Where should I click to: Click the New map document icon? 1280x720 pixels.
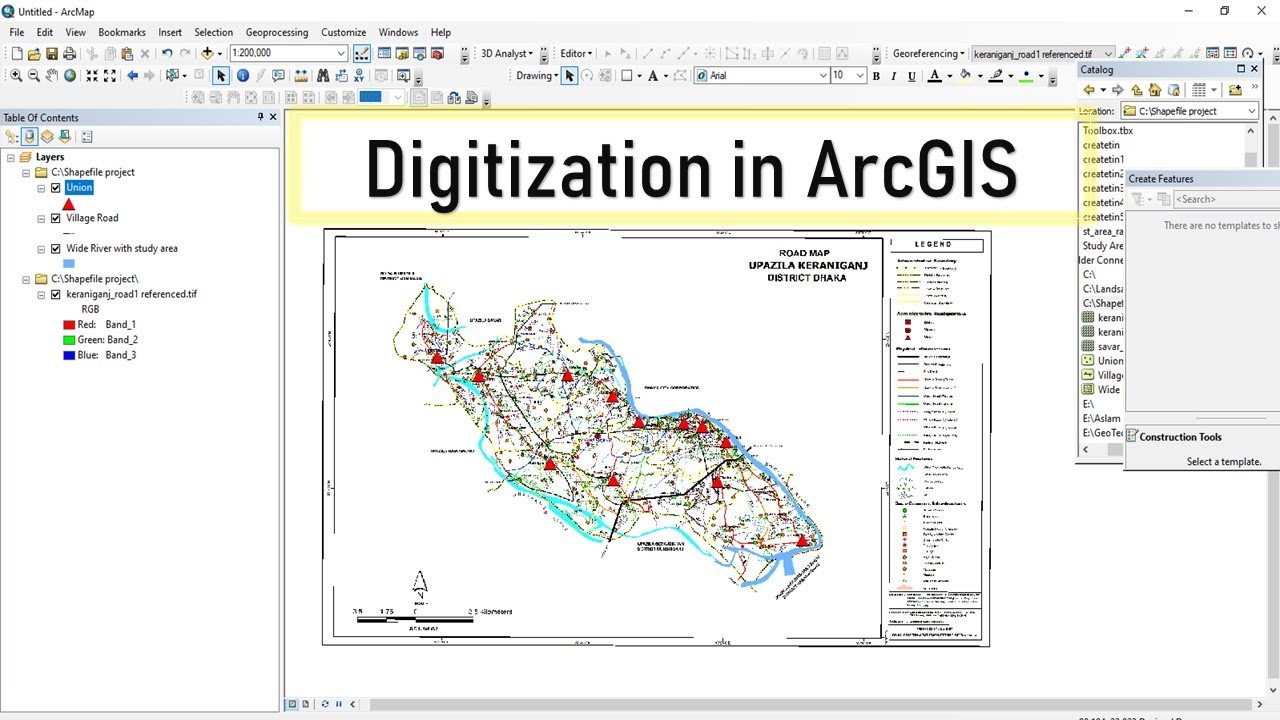(16, 54)
